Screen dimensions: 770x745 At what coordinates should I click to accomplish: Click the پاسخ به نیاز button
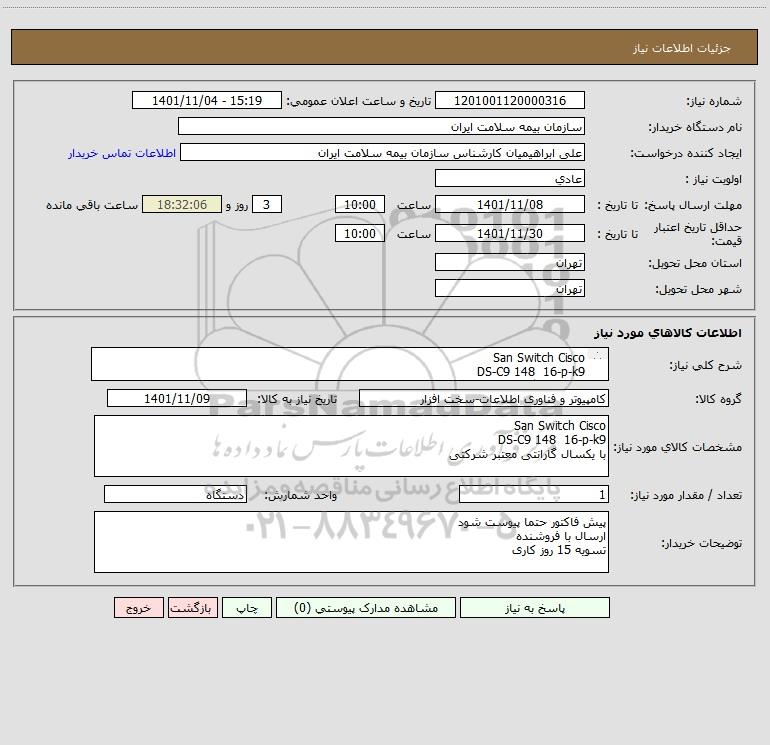[534, 607]
